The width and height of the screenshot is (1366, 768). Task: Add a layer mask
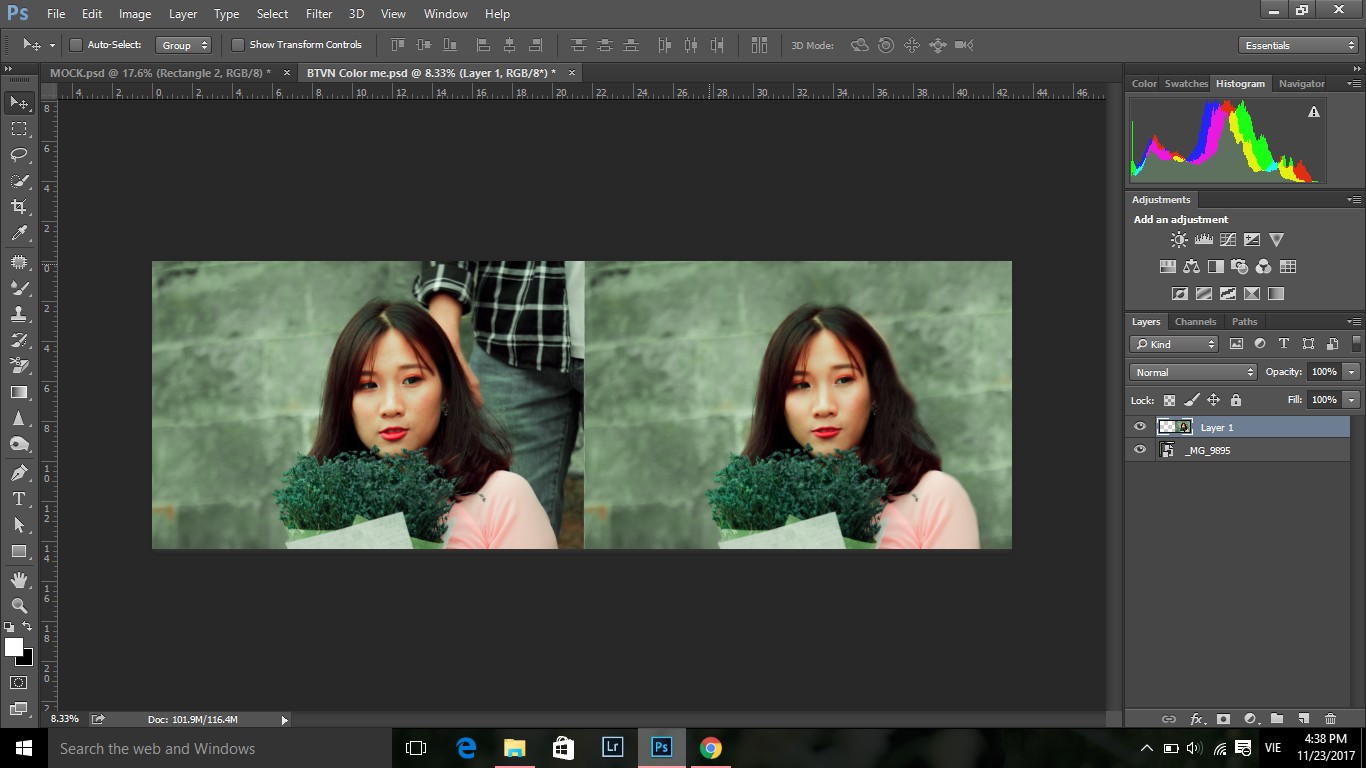(1222, 718)
